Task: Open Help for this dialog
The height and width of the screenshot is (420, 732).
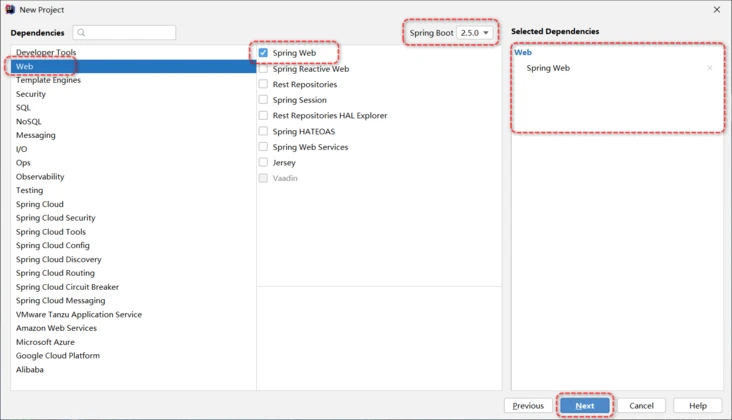Action: coord(698,406)
